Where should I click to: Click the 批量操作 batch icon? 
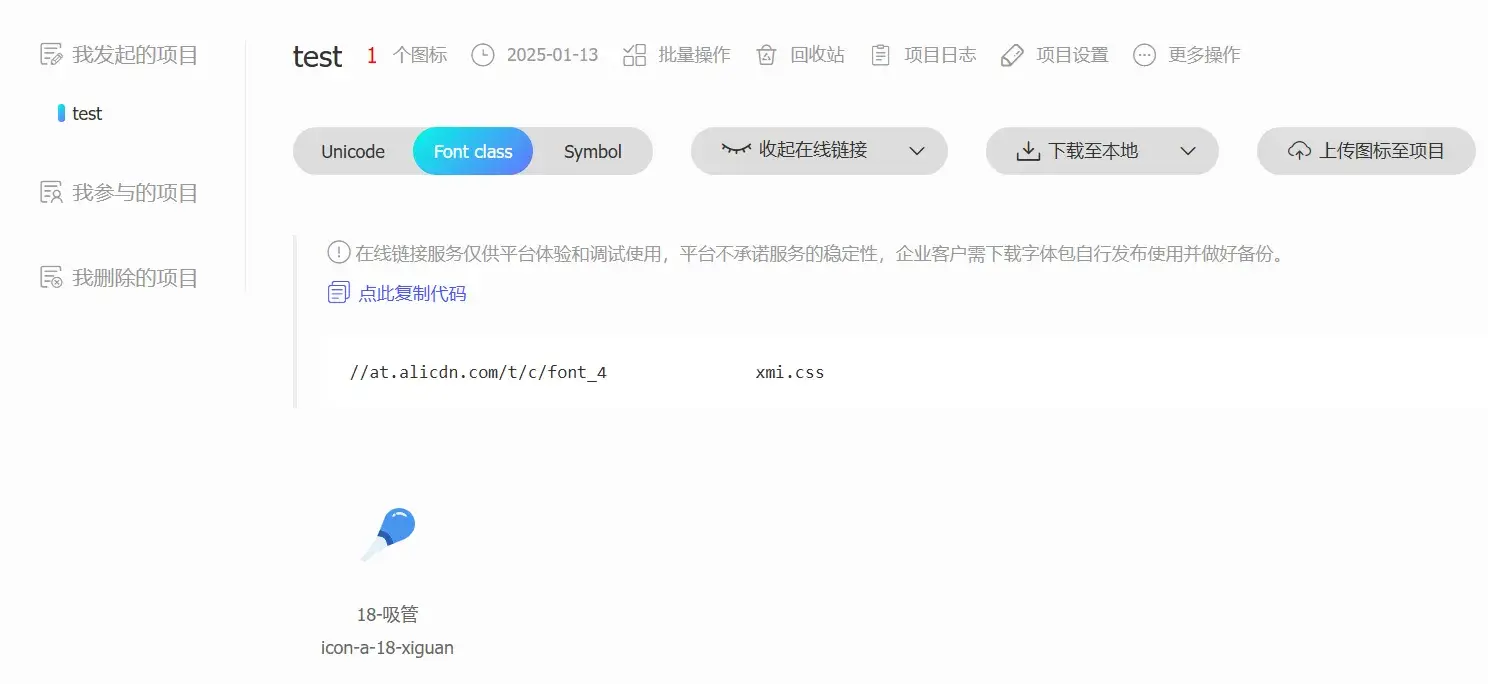point(634,55)
